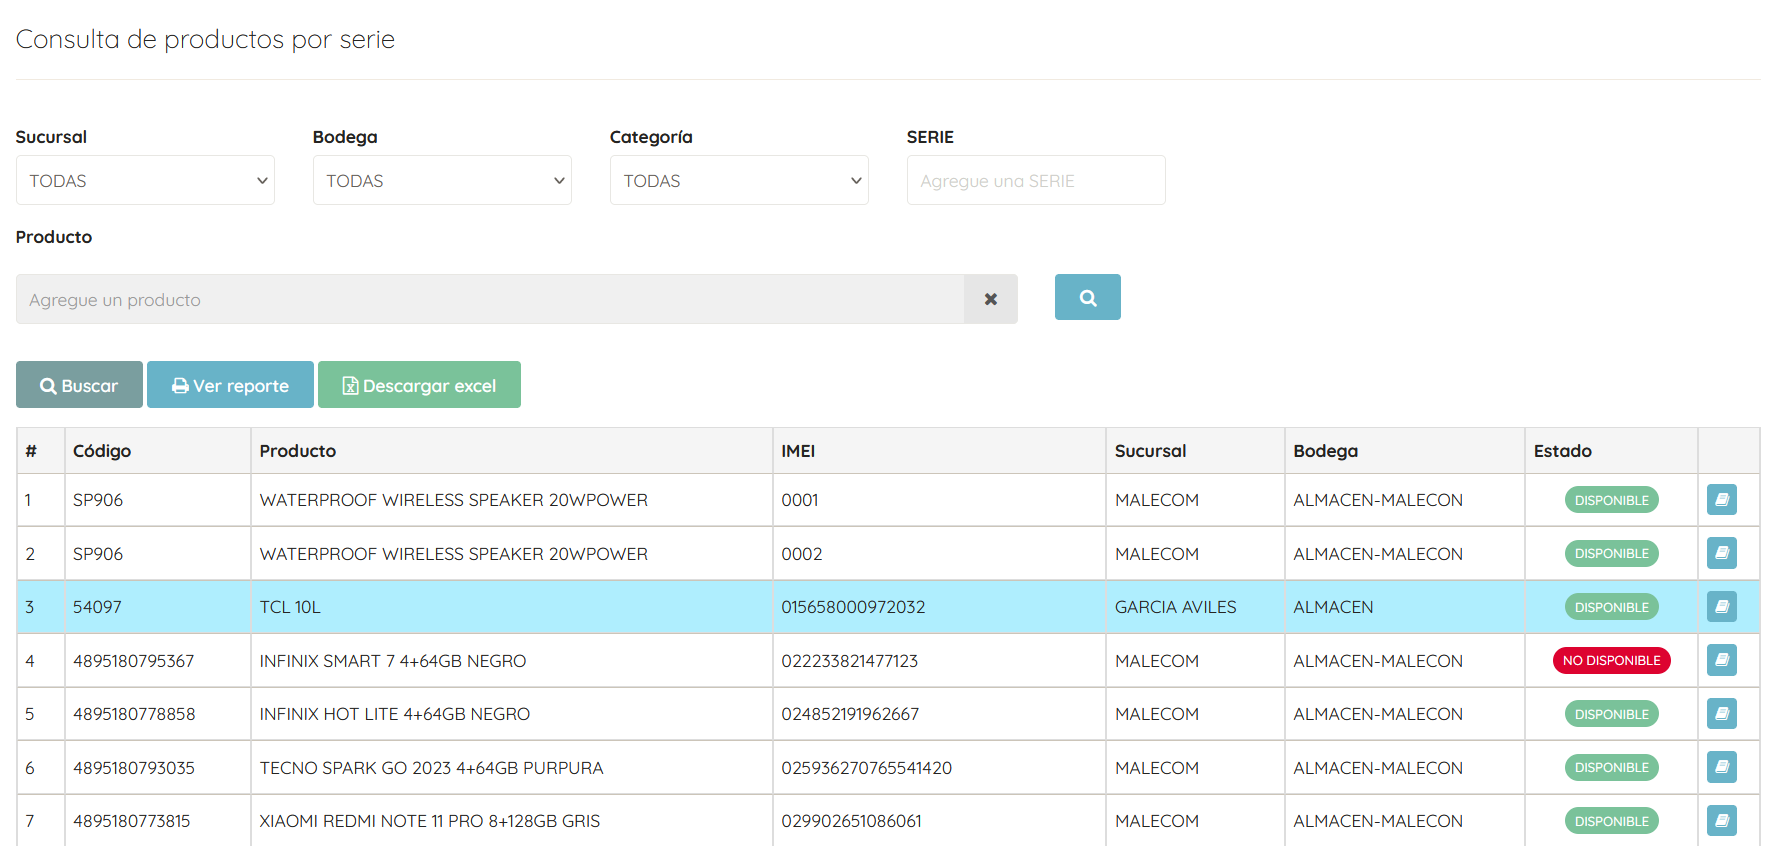
Task: Click the Descargar excel button
Action: 419,385
